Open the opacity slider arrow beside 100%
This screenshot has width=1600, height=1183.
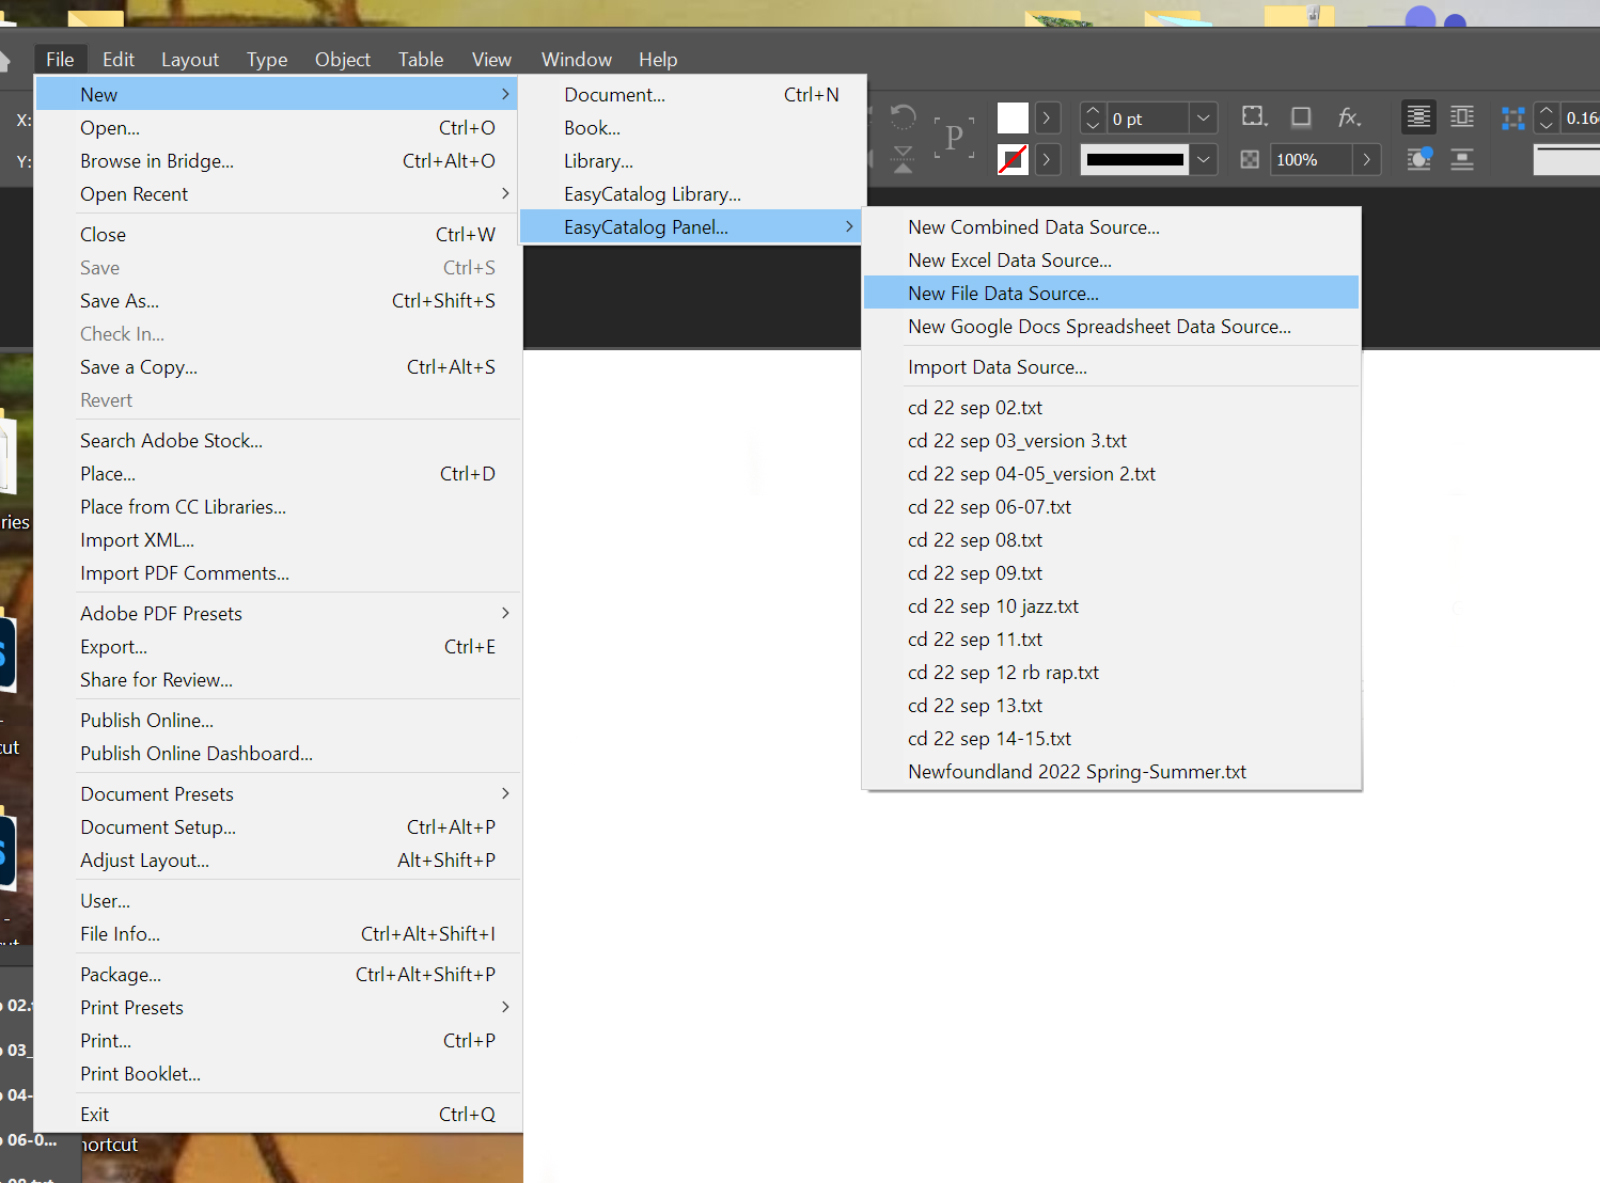click(1367, 160)
